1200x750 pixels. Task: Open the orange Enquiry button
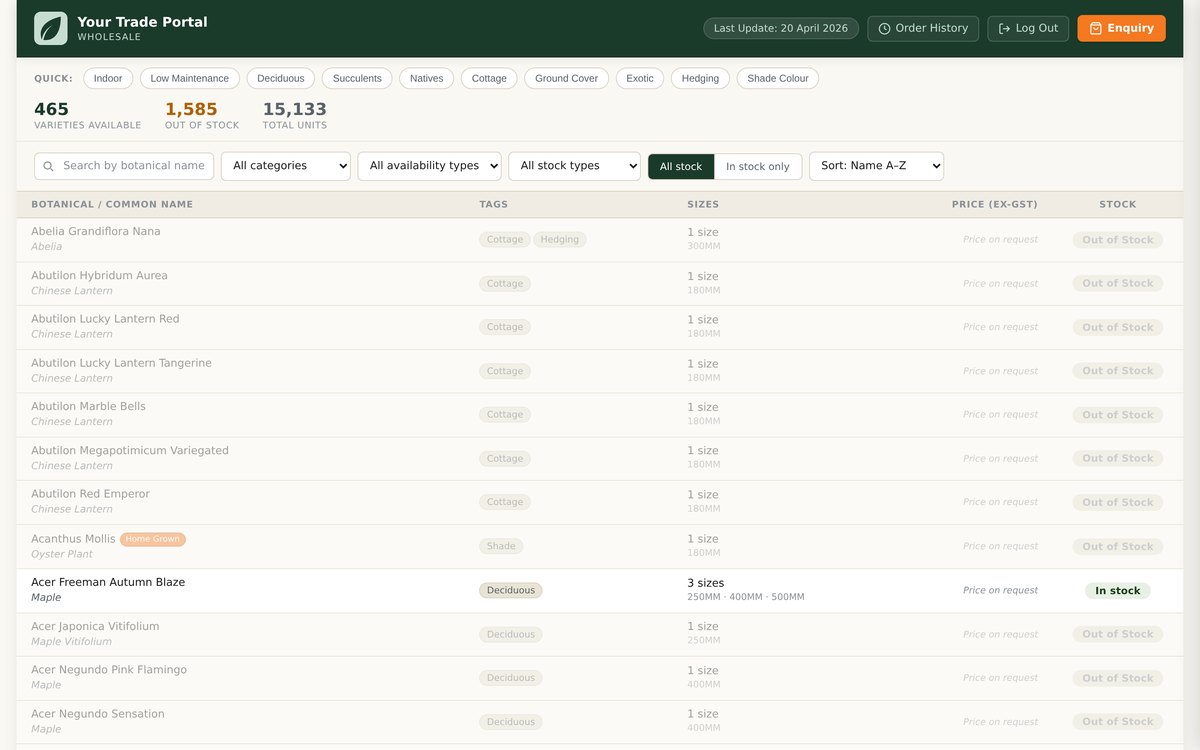pyautogui.click(x=1121, y=28)
